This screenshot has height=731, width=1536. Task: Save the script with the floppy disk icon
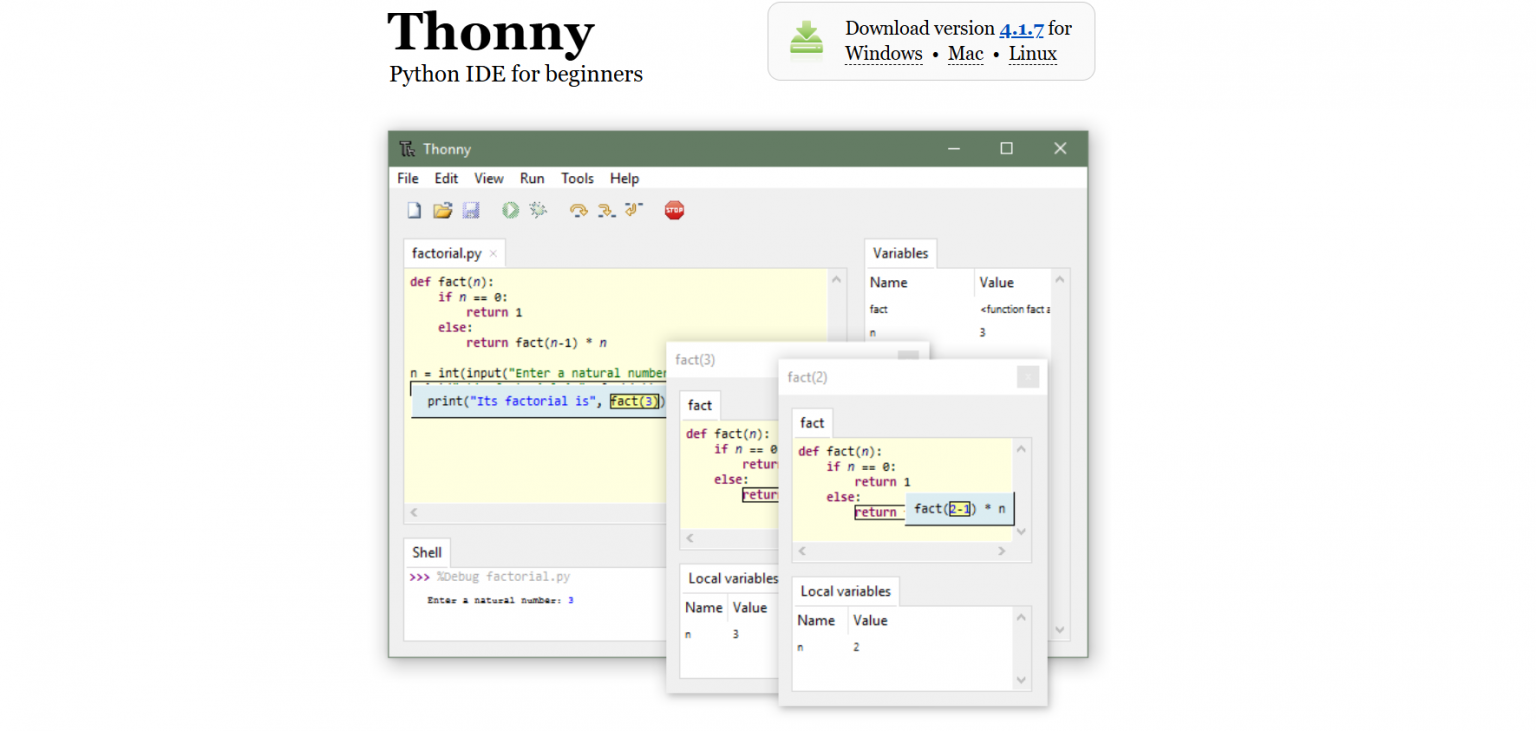(x=470, y=210)
